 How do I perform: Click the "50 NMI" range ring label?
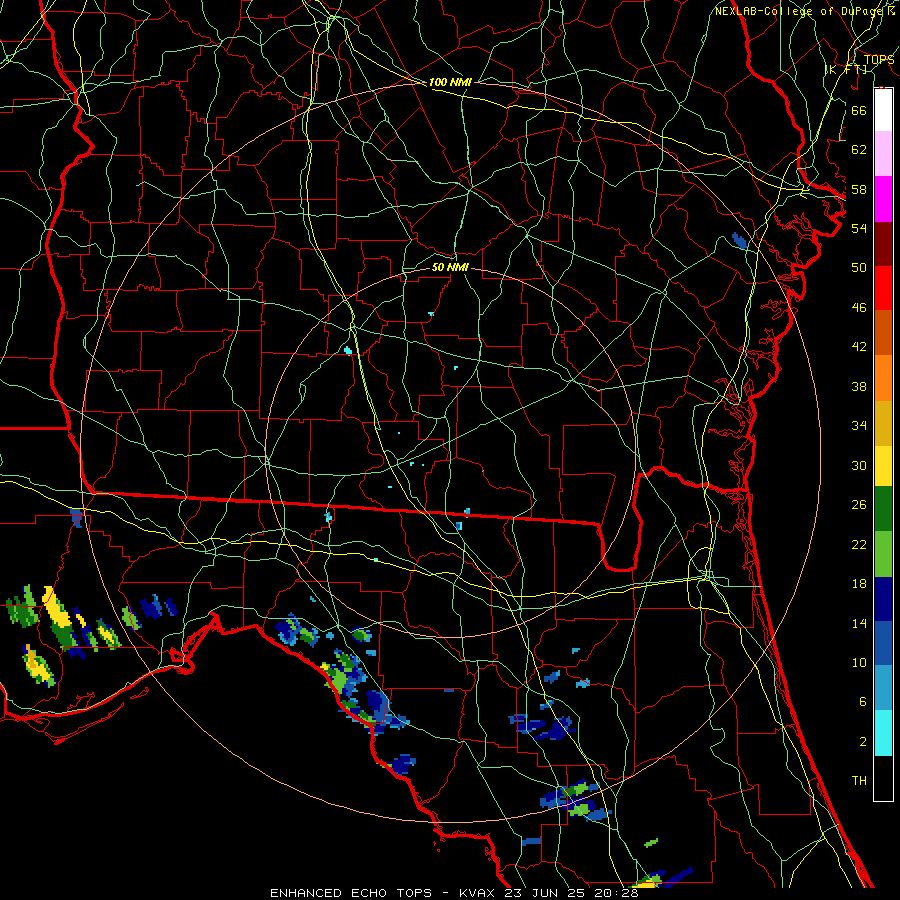[x=450, y=267]
